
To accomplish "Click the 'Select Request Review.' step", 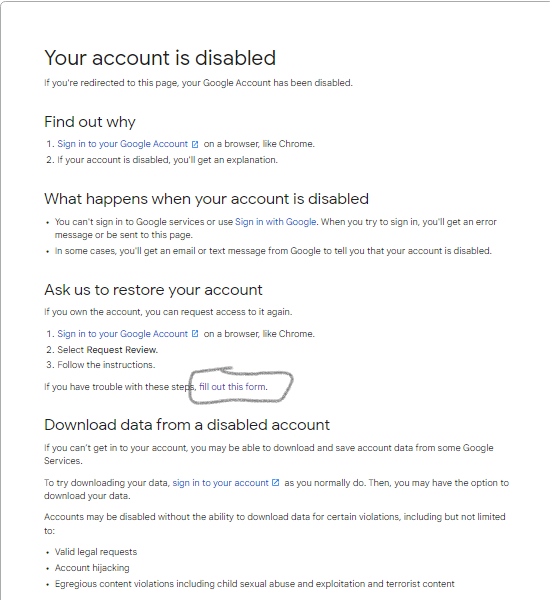I will pyautogui.click(x=108, y=350).
